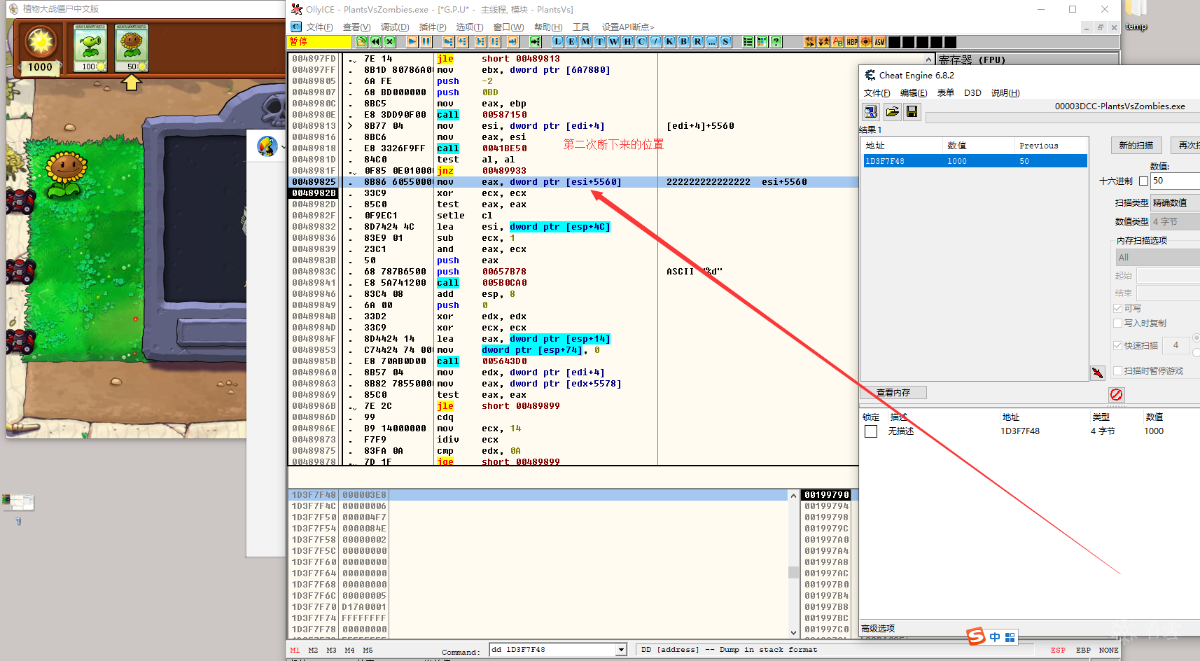This screenshot has height=661, width=1200.
Task: Select process icon in Cheat Engine
Action: tap(870, 111)
